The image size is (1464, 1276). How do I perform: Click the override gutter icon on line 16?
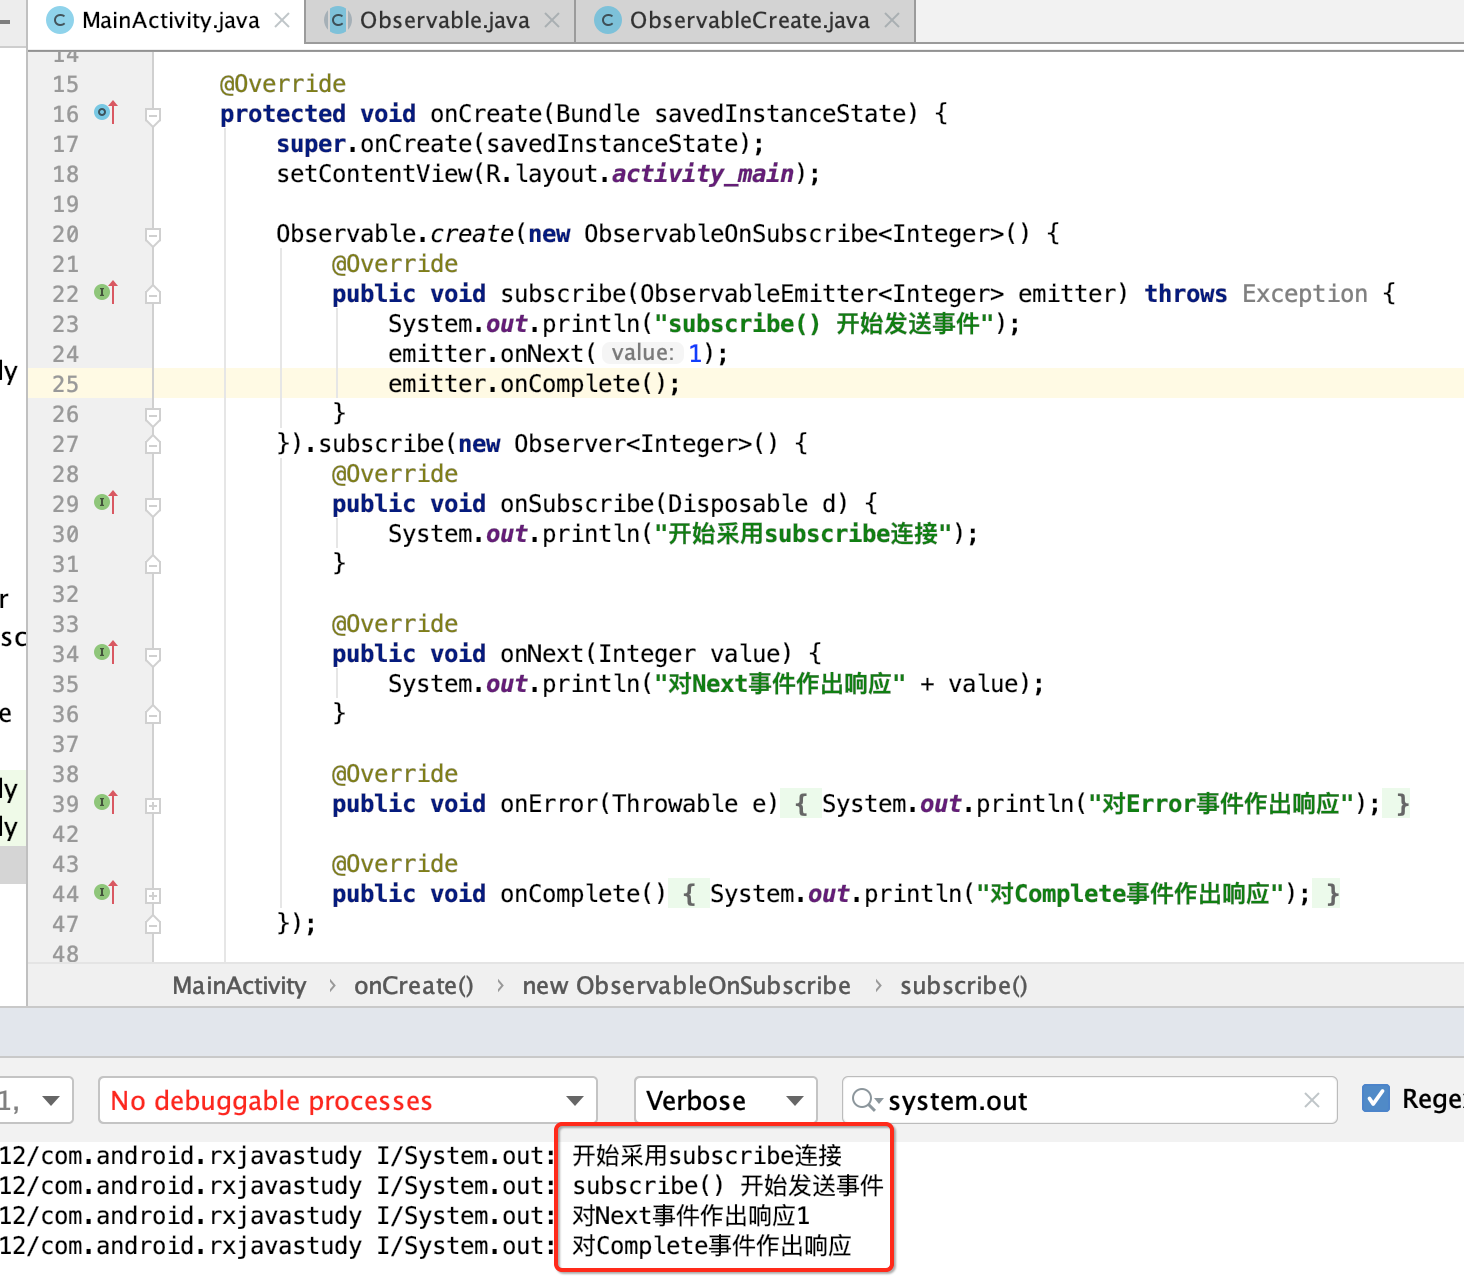coord(106,113)
